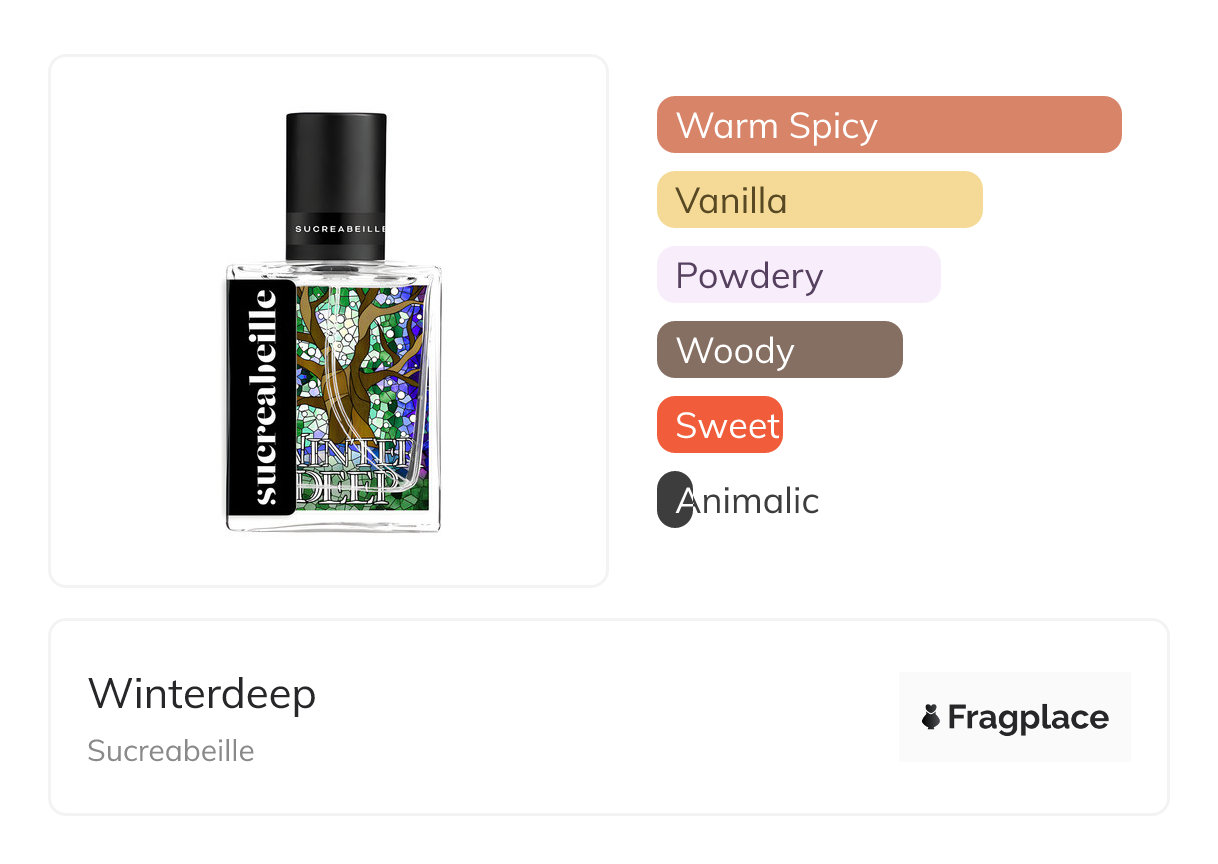
Task: Click the Animalic label text
Action: (x=748, y=500)
